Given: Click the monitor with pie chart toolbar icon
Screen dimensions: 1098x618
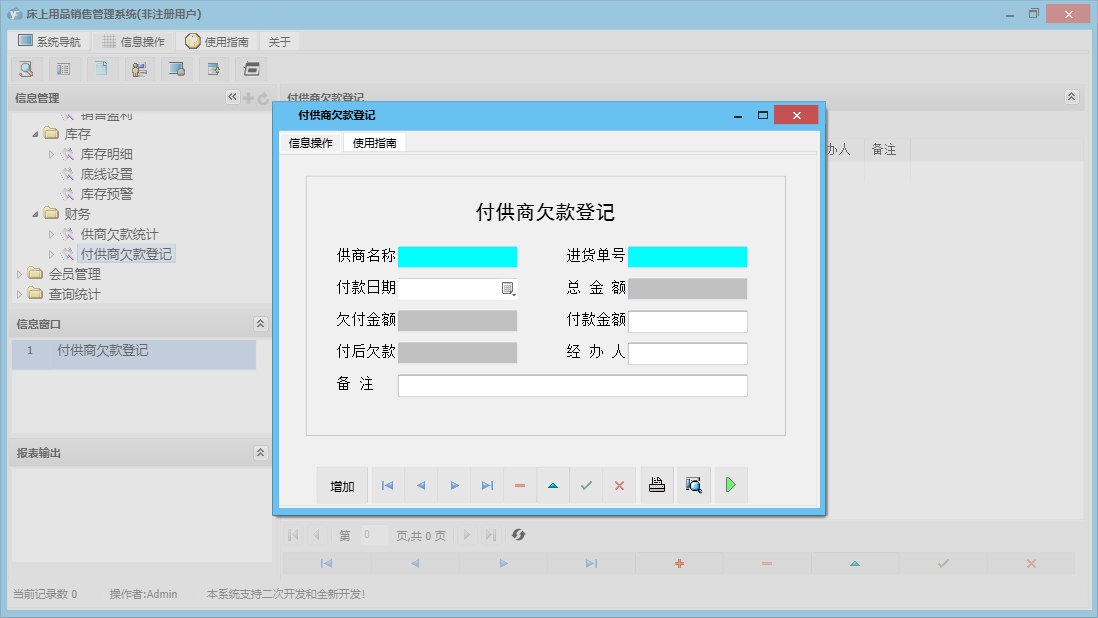Looking at the screenshot, I should 177,68.
